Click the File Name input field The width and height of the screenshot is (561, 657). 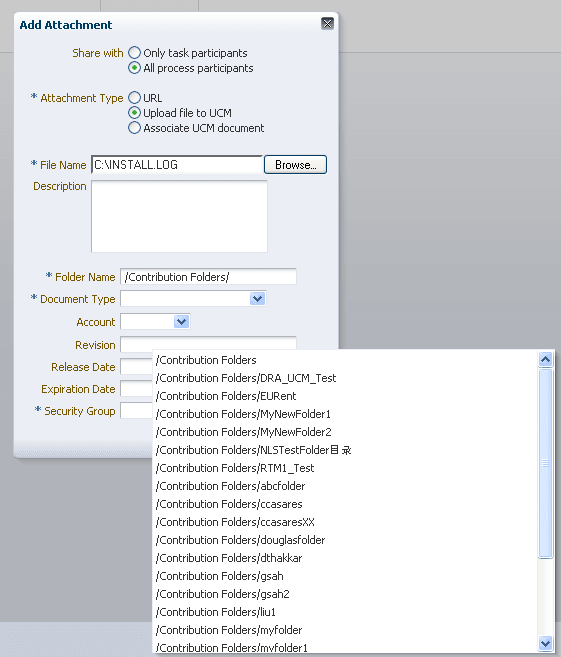(x=177, y=164)
